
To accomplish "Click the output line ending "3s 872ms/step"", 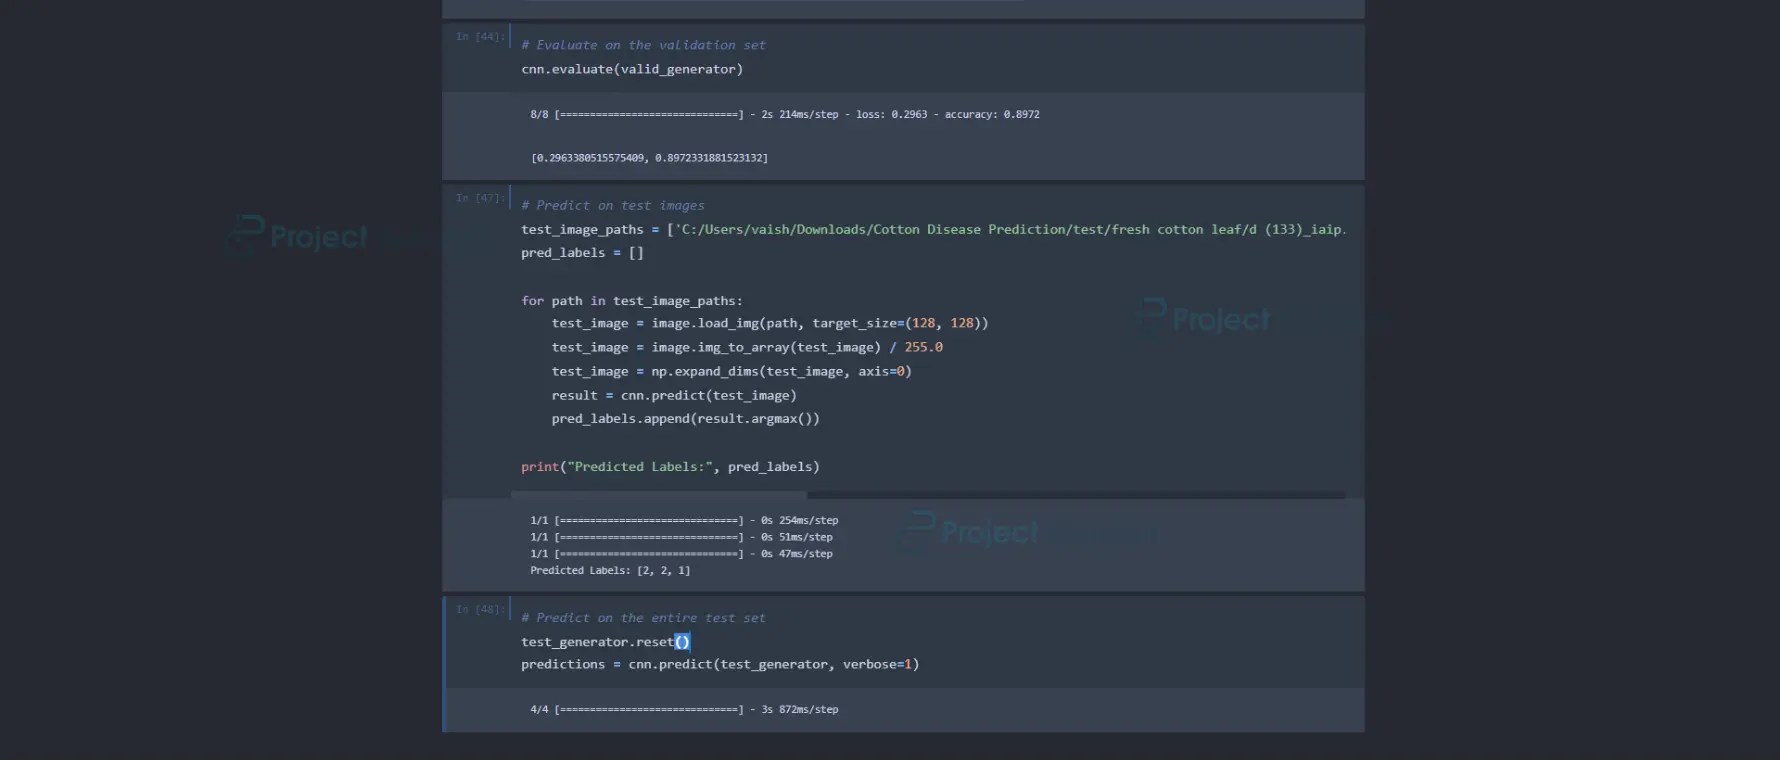I will 684,710.
